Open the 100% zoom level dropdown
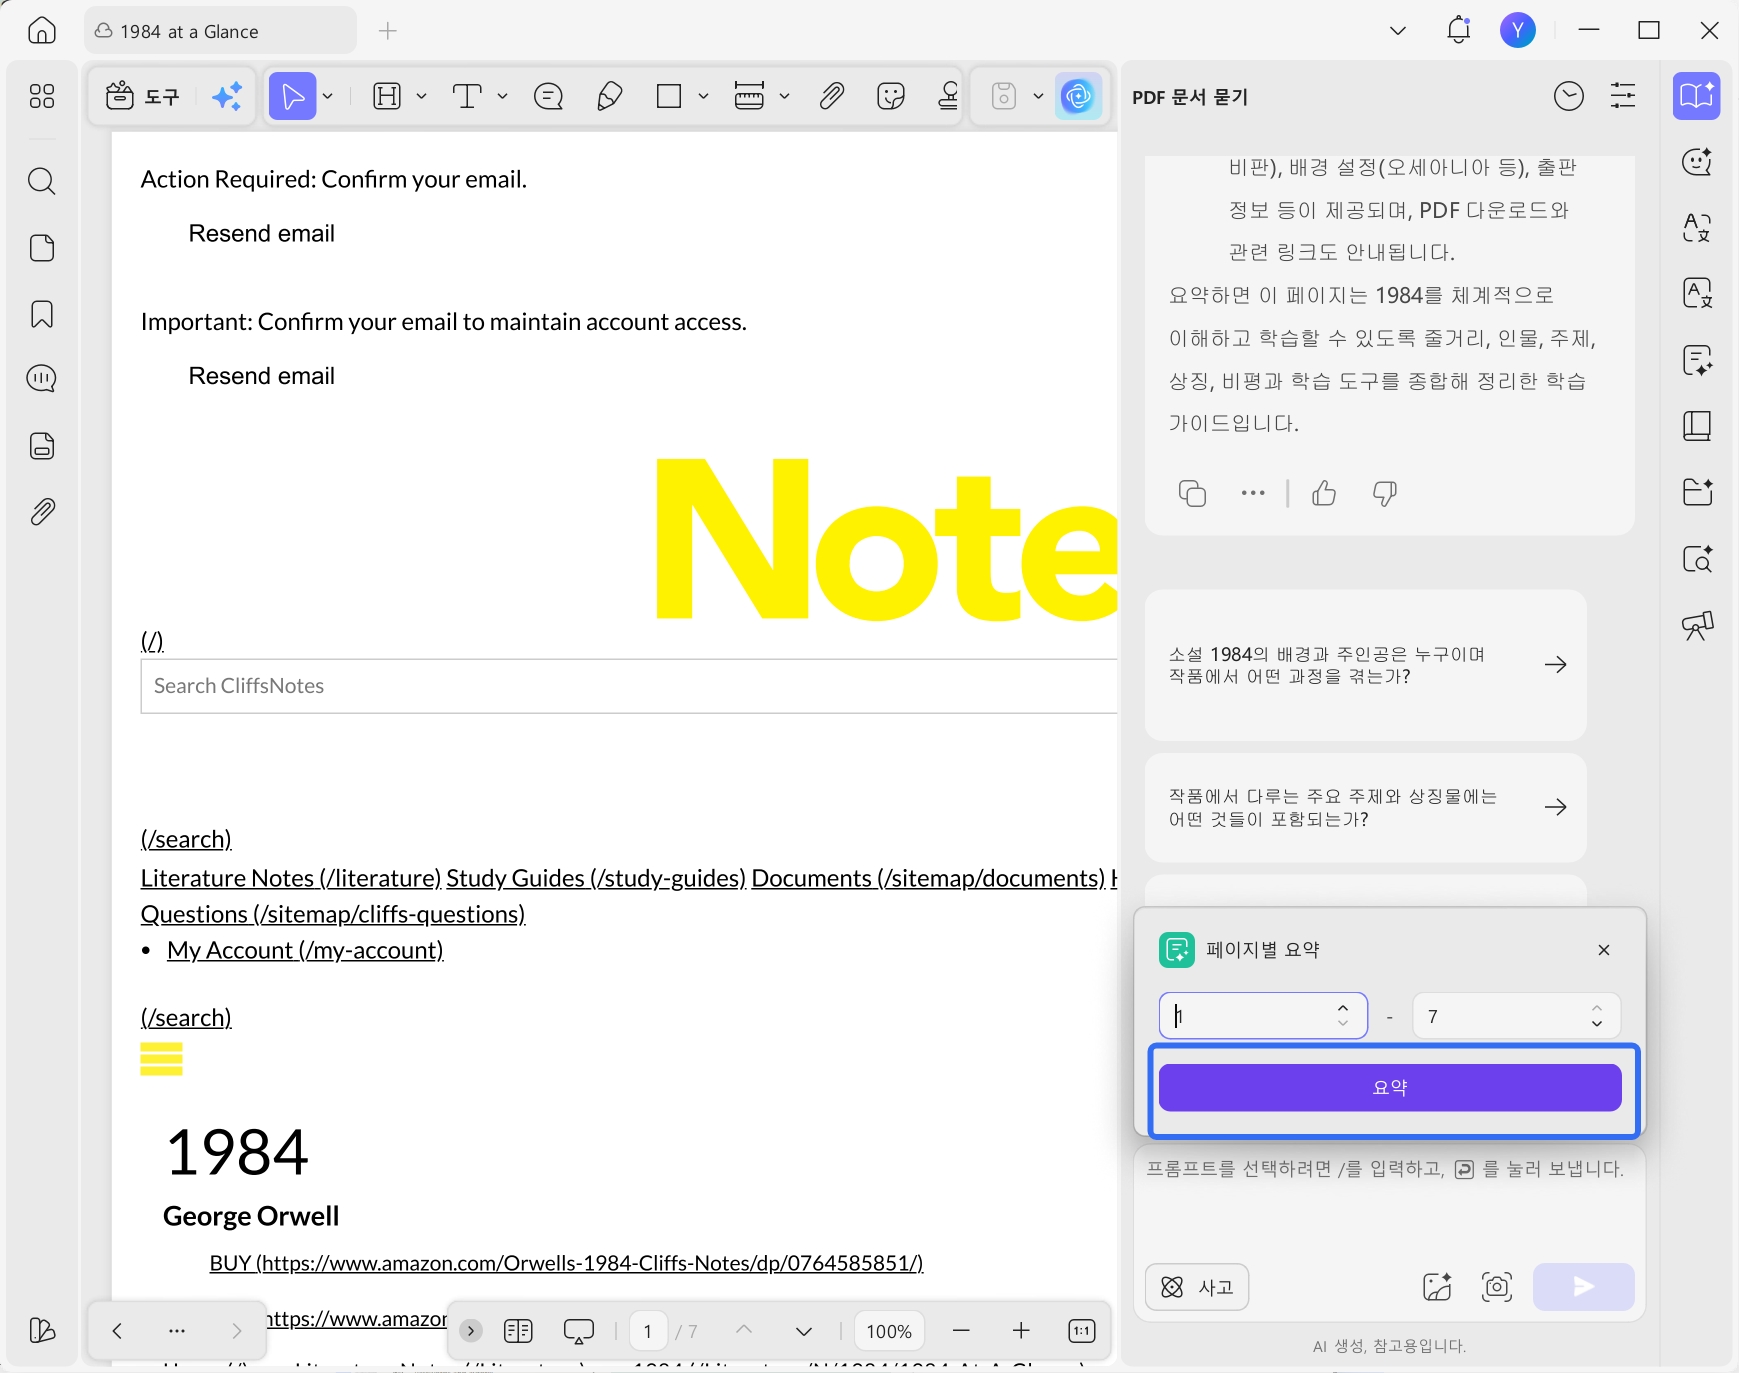Viewport: 1739px width, 1373px height. [x=889, y=1331]
